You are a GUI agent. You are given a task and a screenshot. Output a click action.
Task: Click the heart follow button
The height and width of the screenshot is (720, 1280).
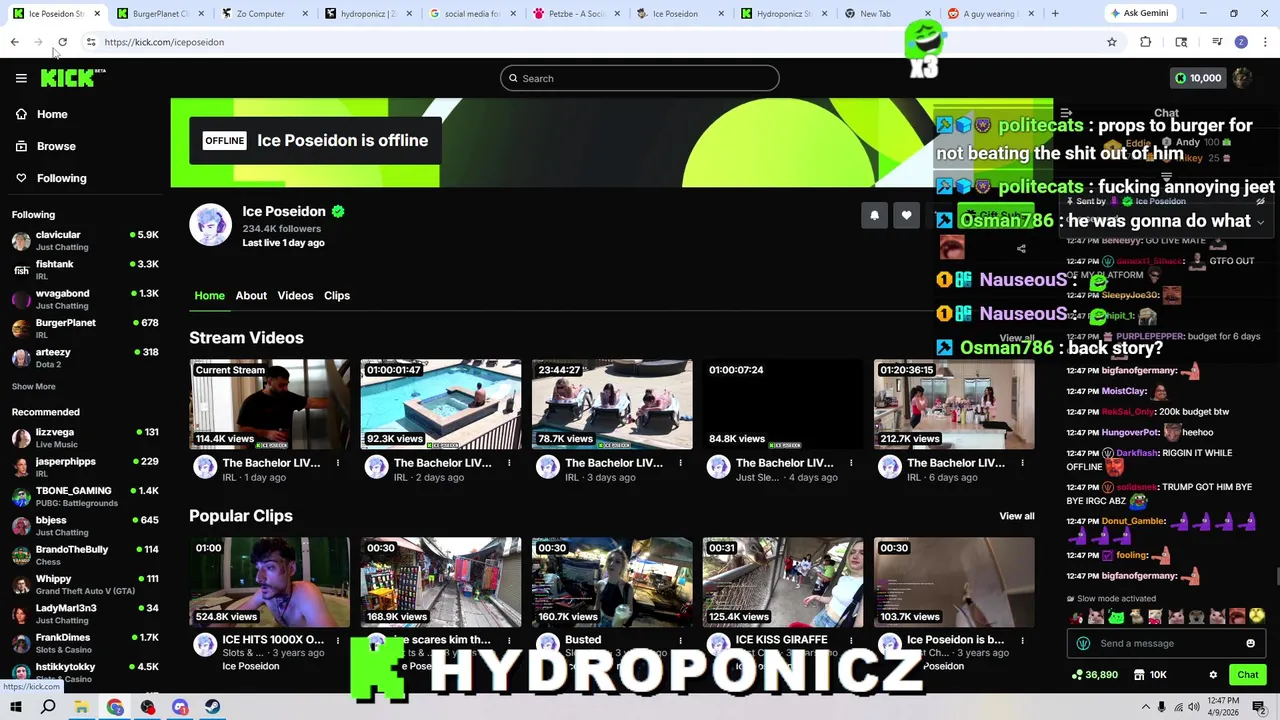[x=906, y=215]
